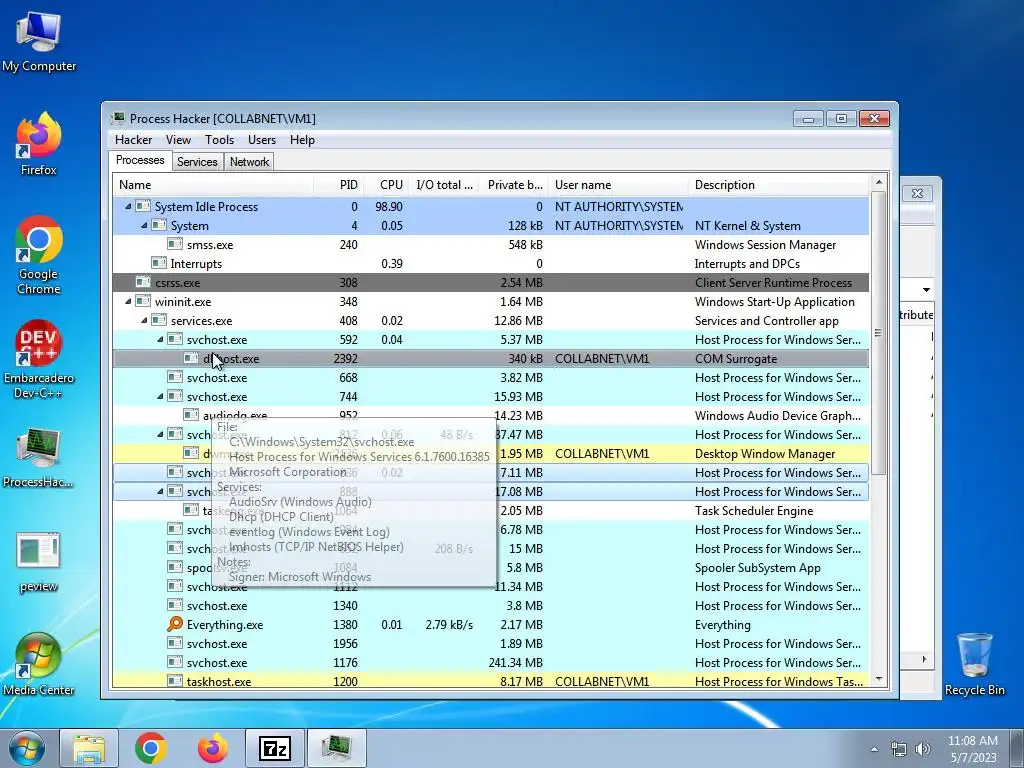Click the smss.exe process icon
This screenshot has height=768, width=1024.
tap(175, 244)
